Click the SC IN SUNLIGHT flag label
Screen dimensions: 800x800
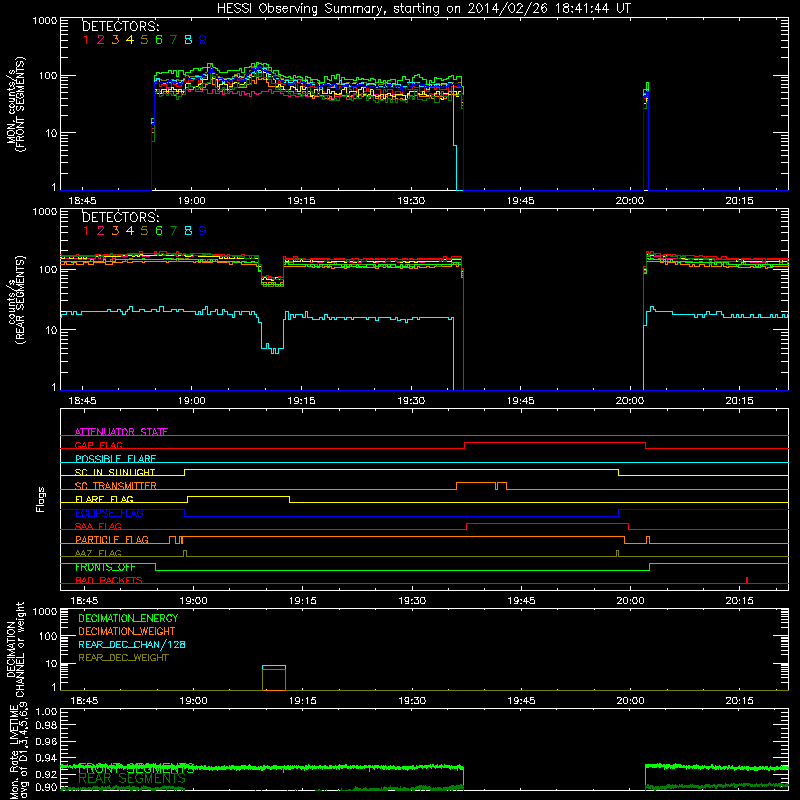[115, 472]
